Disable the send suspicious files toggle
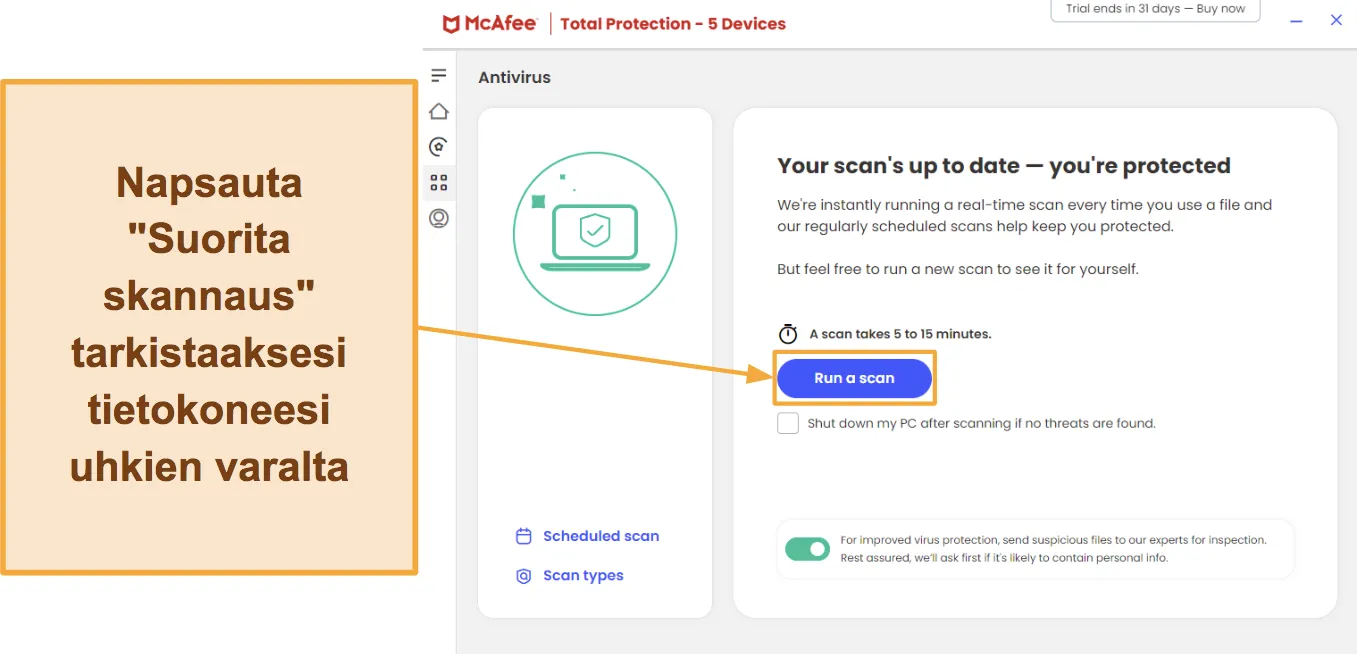 point(807,549)
